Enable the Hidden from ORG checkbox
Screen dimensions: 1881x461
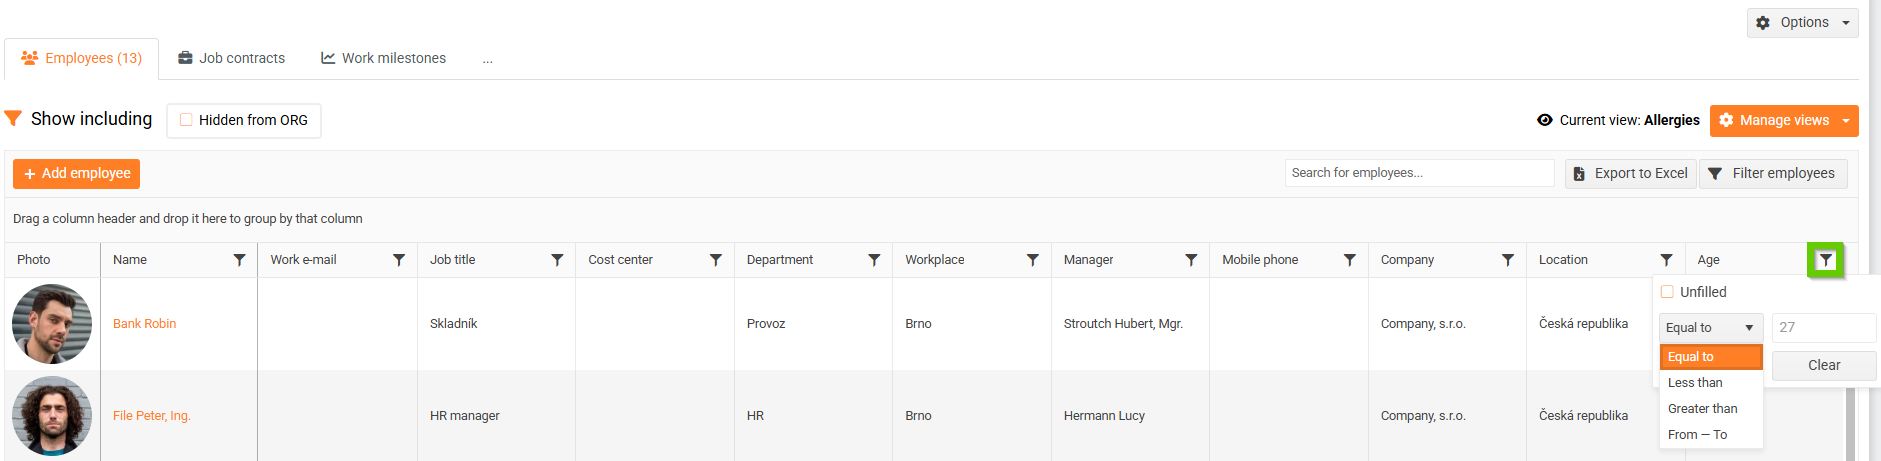click(186, 120)
